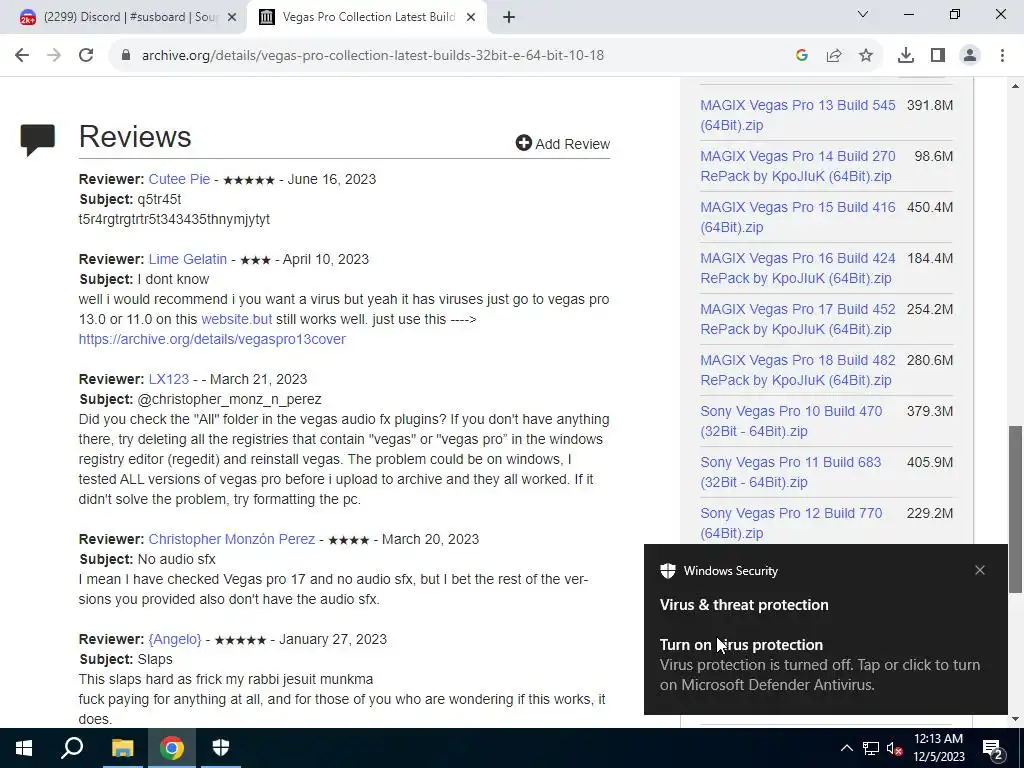Viewport: 1024px width, 768px height.
Task: Download MAGIX Vegas Pro 18 Build 482 zip
Action: 797,370
